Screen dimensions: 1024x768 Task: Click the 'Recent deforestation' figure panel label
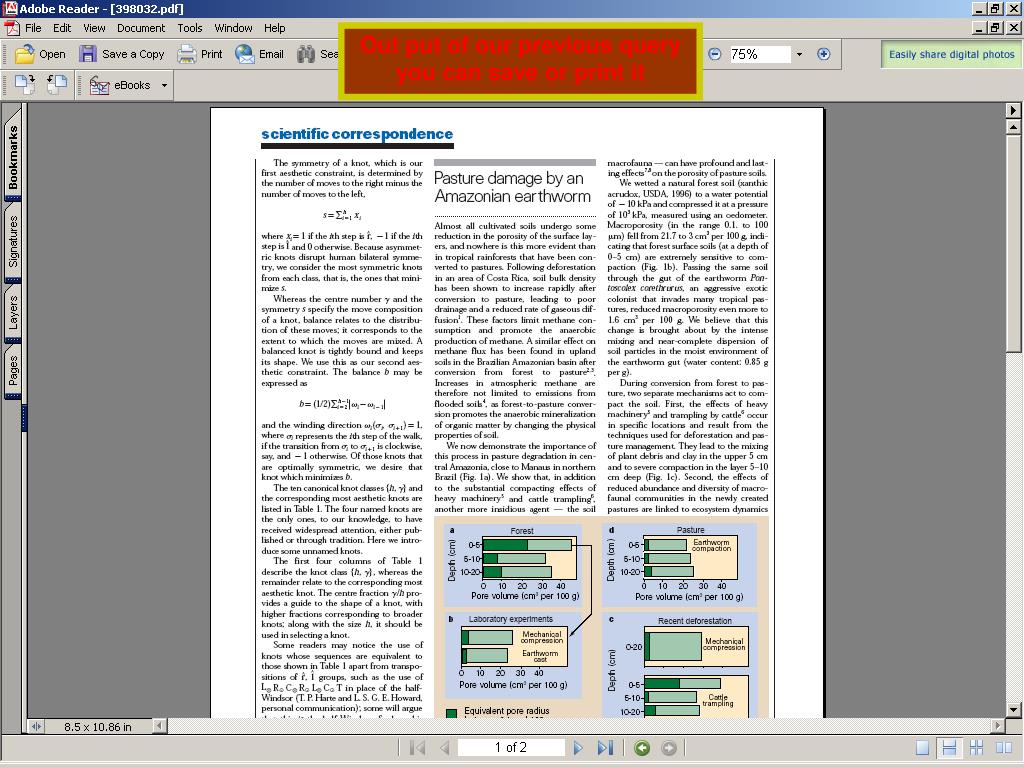695,621
